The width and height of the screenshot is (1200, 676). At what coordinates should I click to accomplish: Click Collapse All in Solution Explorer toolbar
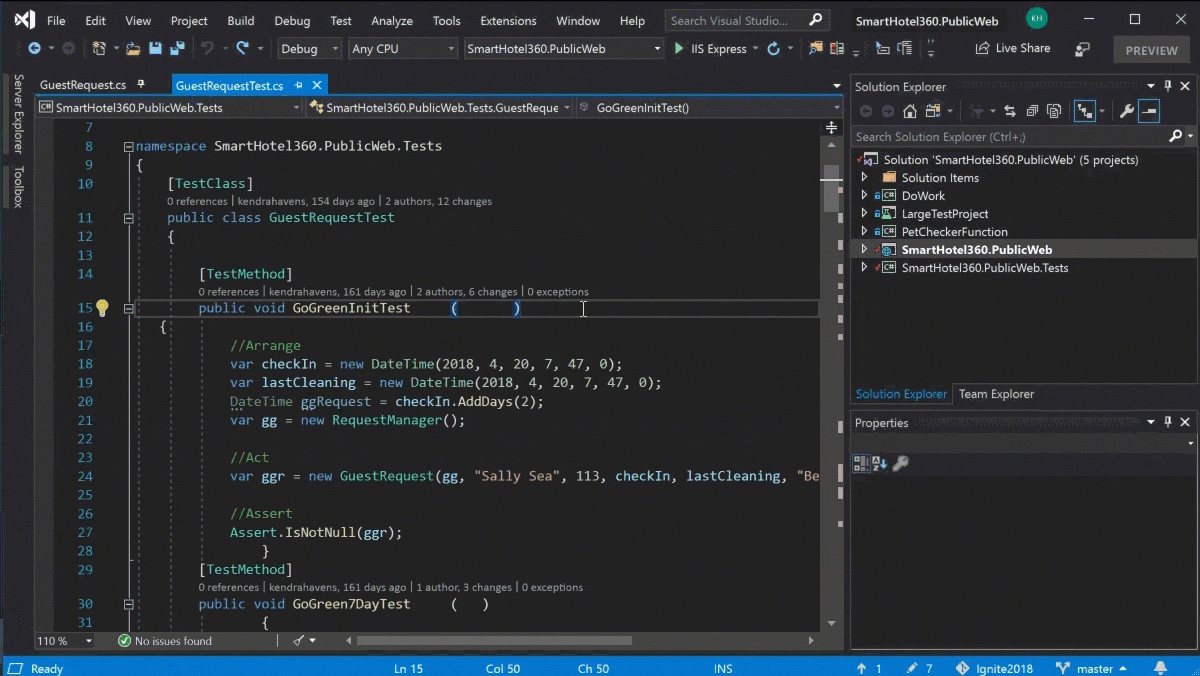click(1030, 111)
